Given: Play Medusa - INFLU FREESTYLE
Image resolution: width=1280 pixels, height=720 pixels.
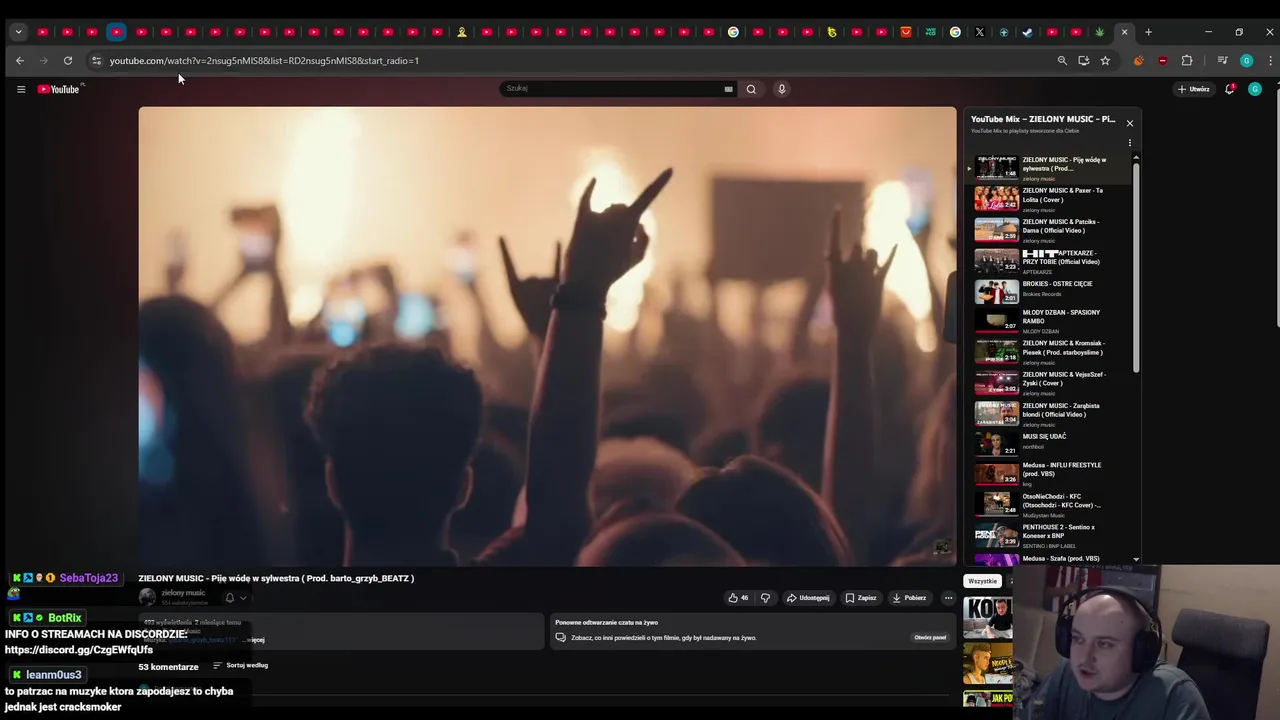Looking at the screenshot, I should pyautogui.click(x=1047, y=474).
